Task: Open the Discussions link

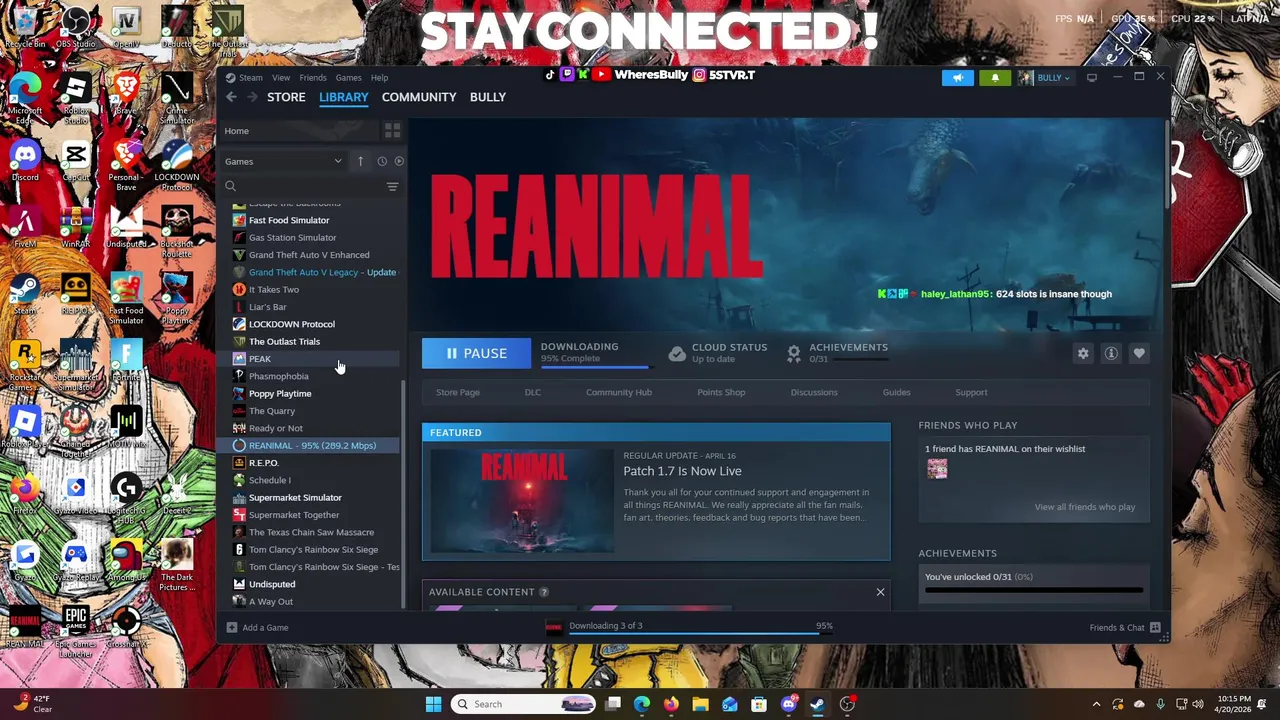Action: click(x=814, y=392)
